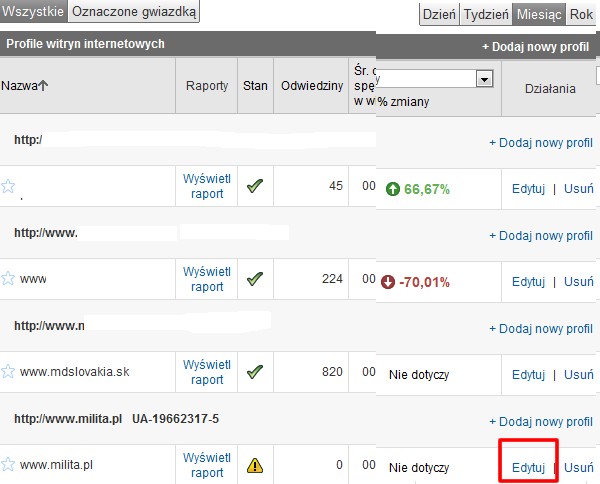Click visits value 820
The image size is (600, 484).
click(332, 372)
